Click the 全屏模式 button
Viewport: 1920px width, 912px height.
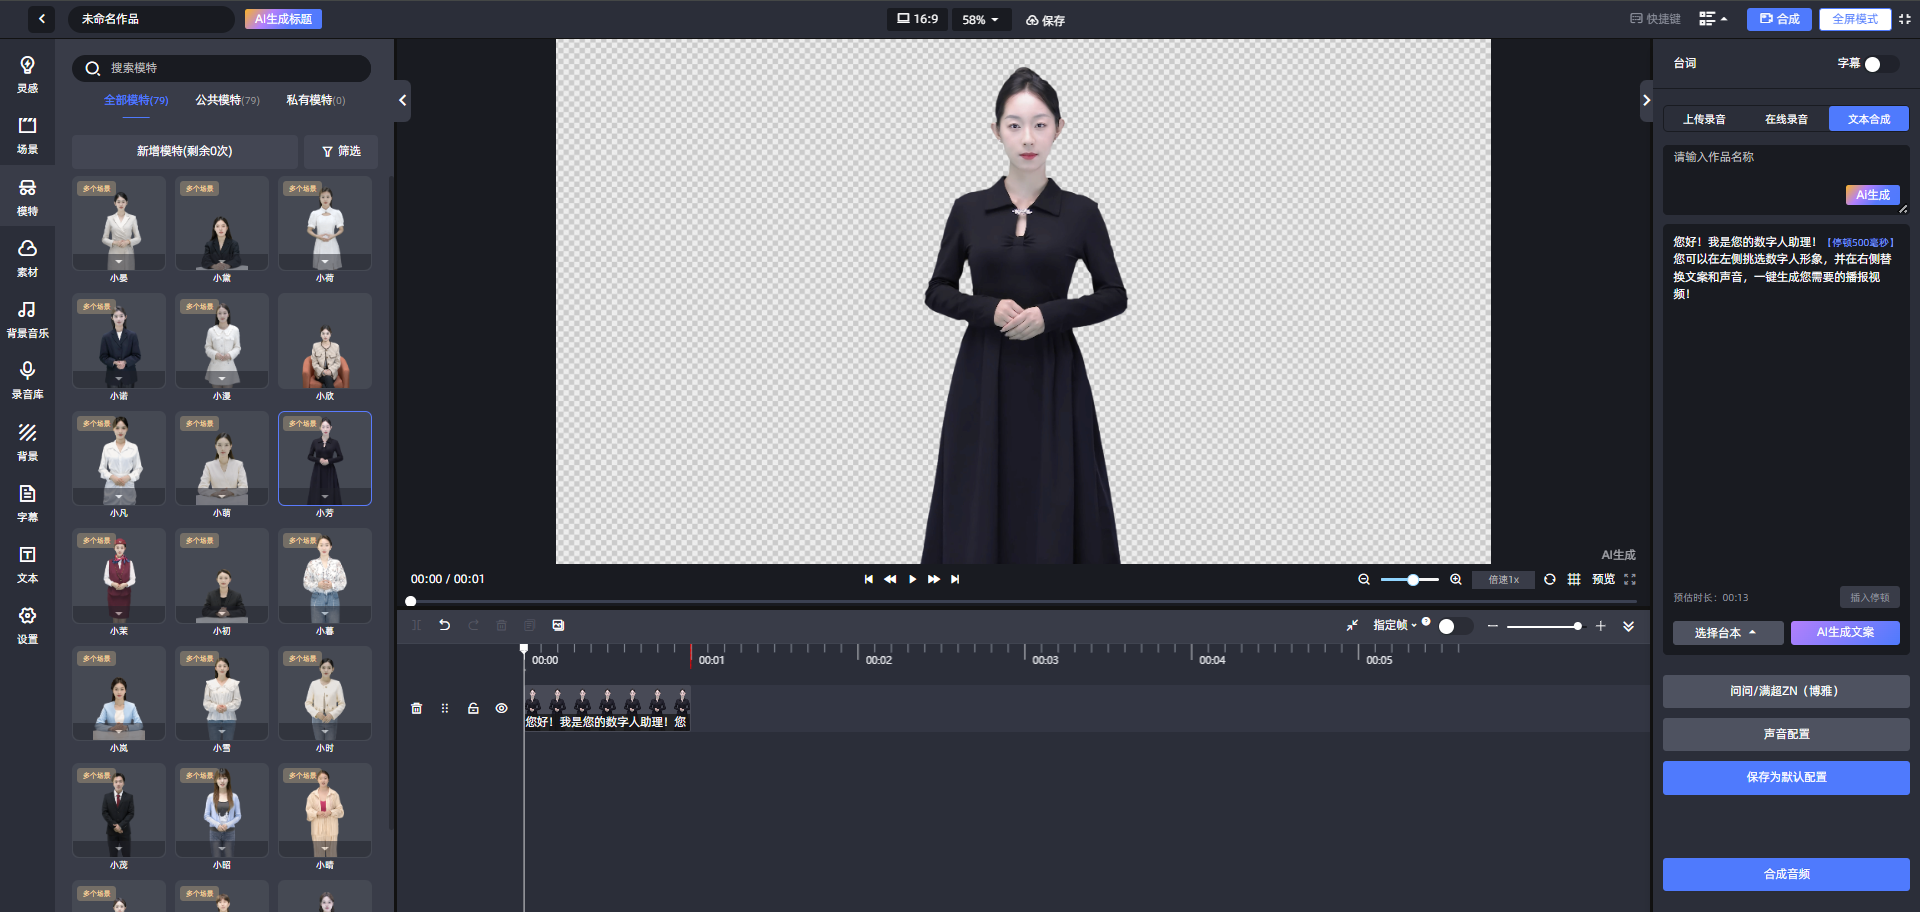[1855, 19]
